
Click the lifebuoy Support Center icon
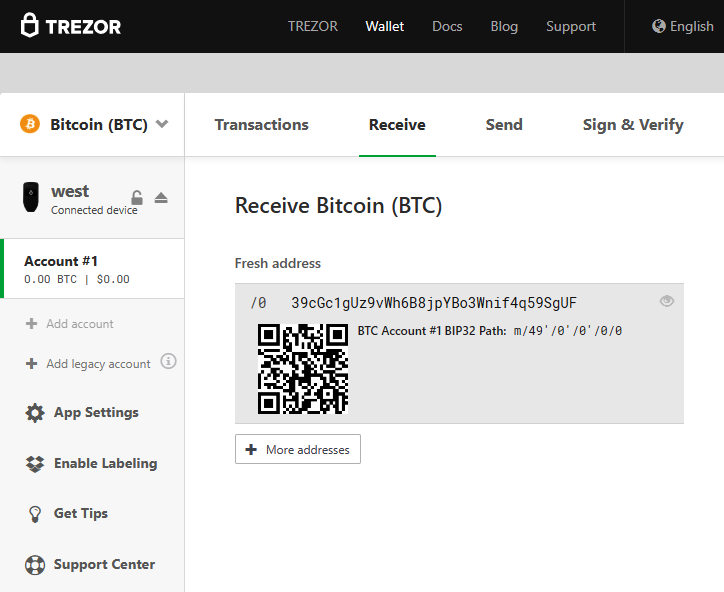click(x=35, y=565)
